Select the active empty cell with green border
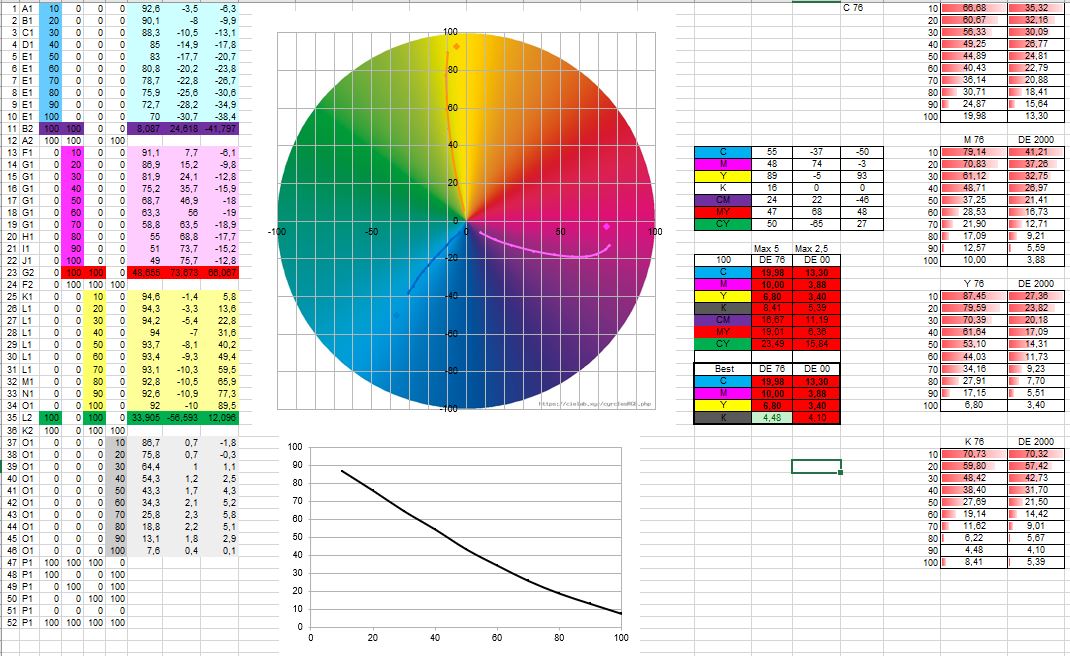 click(x=816, y=466)
